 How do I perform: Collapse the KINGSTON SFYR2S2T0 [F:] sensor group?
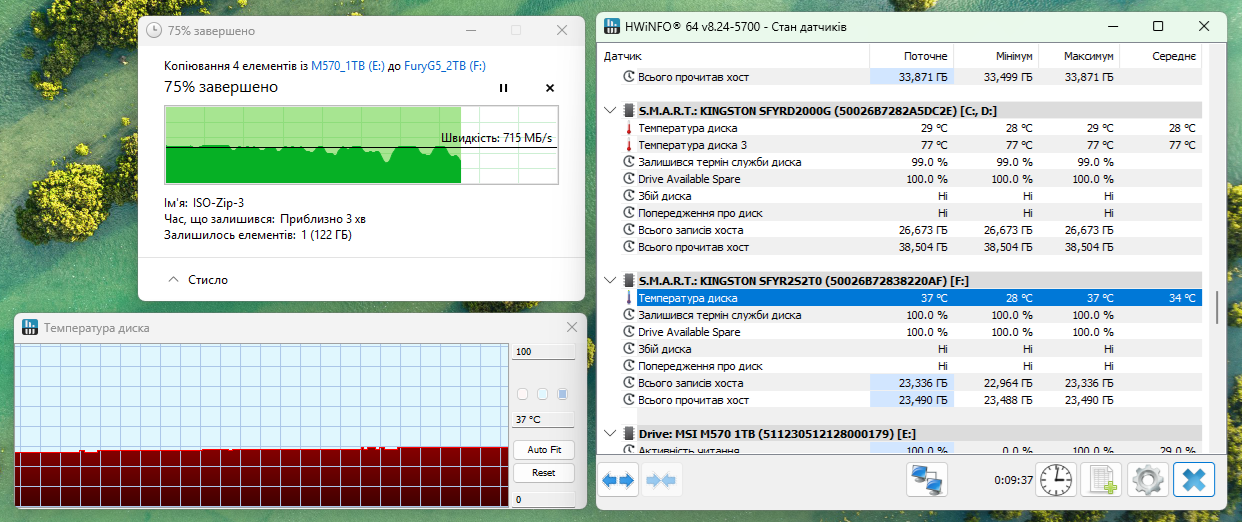610,280
